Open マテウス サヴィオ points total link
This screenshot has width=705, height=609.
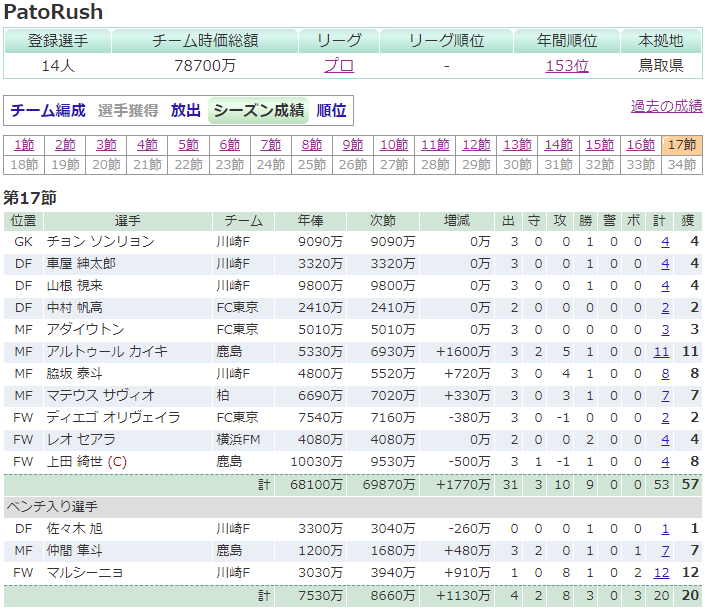pyautogui.click(x=665, y=396)
